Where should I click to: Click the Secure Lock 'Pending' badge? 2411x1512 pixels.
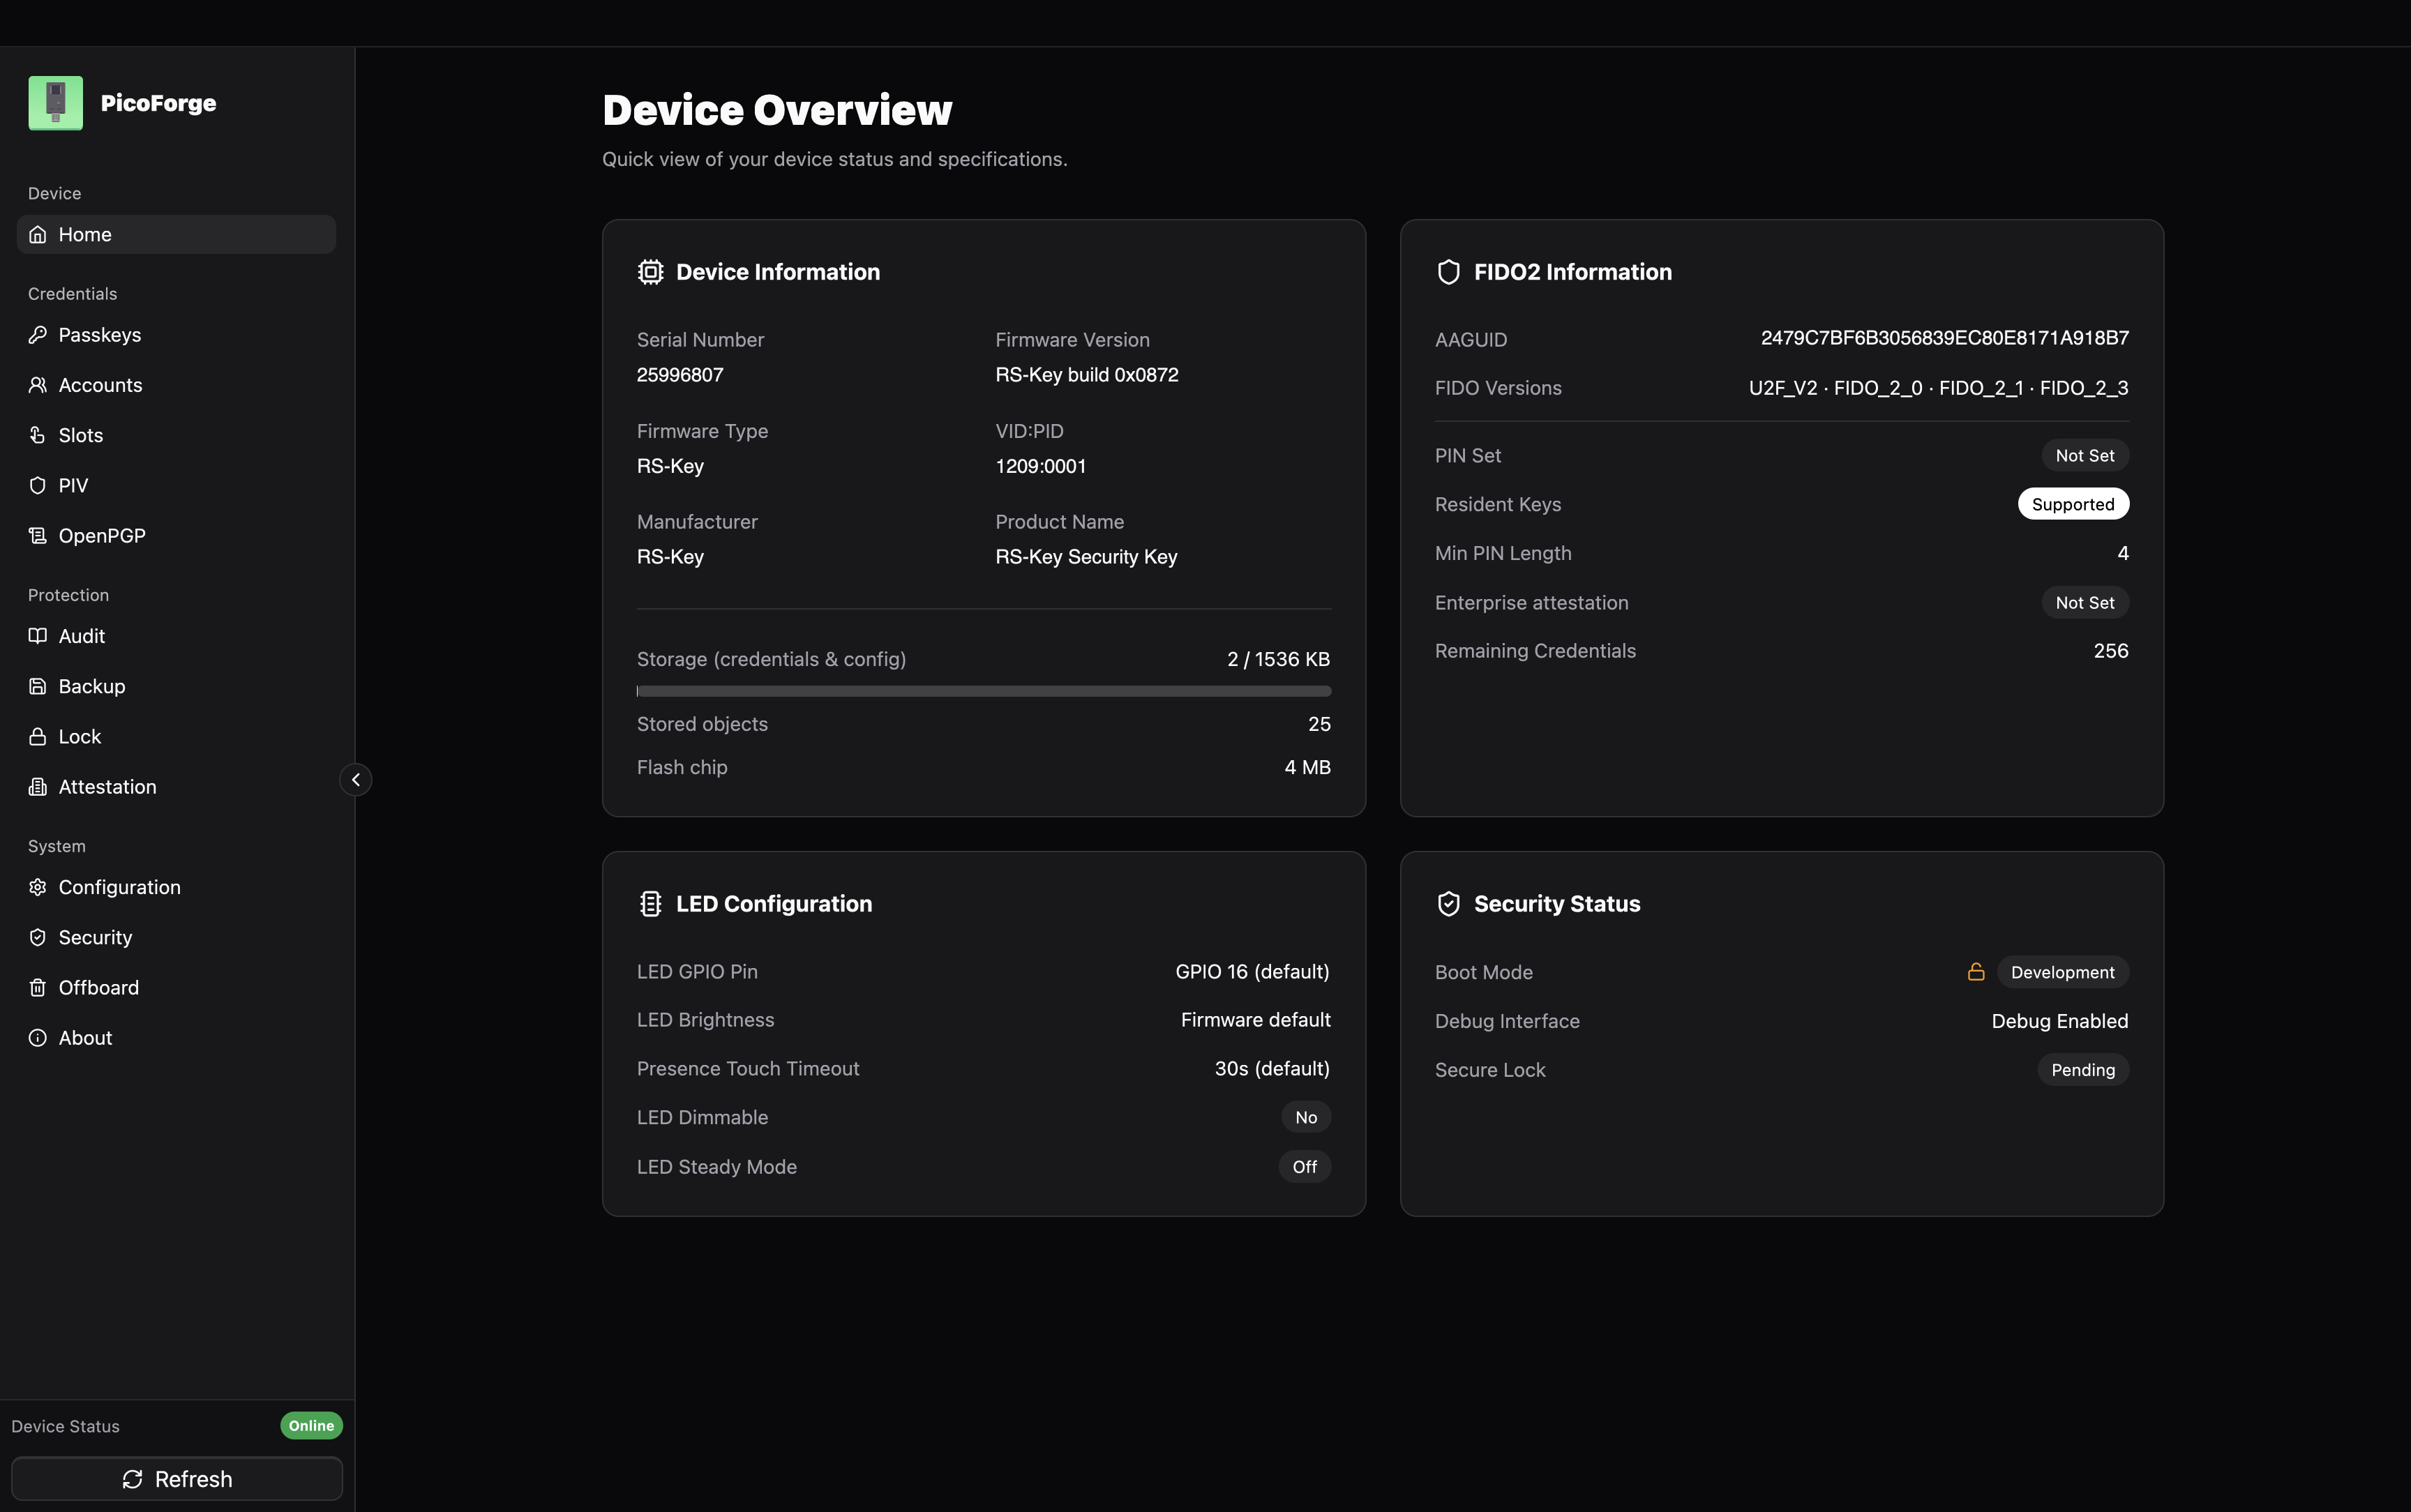(2083, 1070)
